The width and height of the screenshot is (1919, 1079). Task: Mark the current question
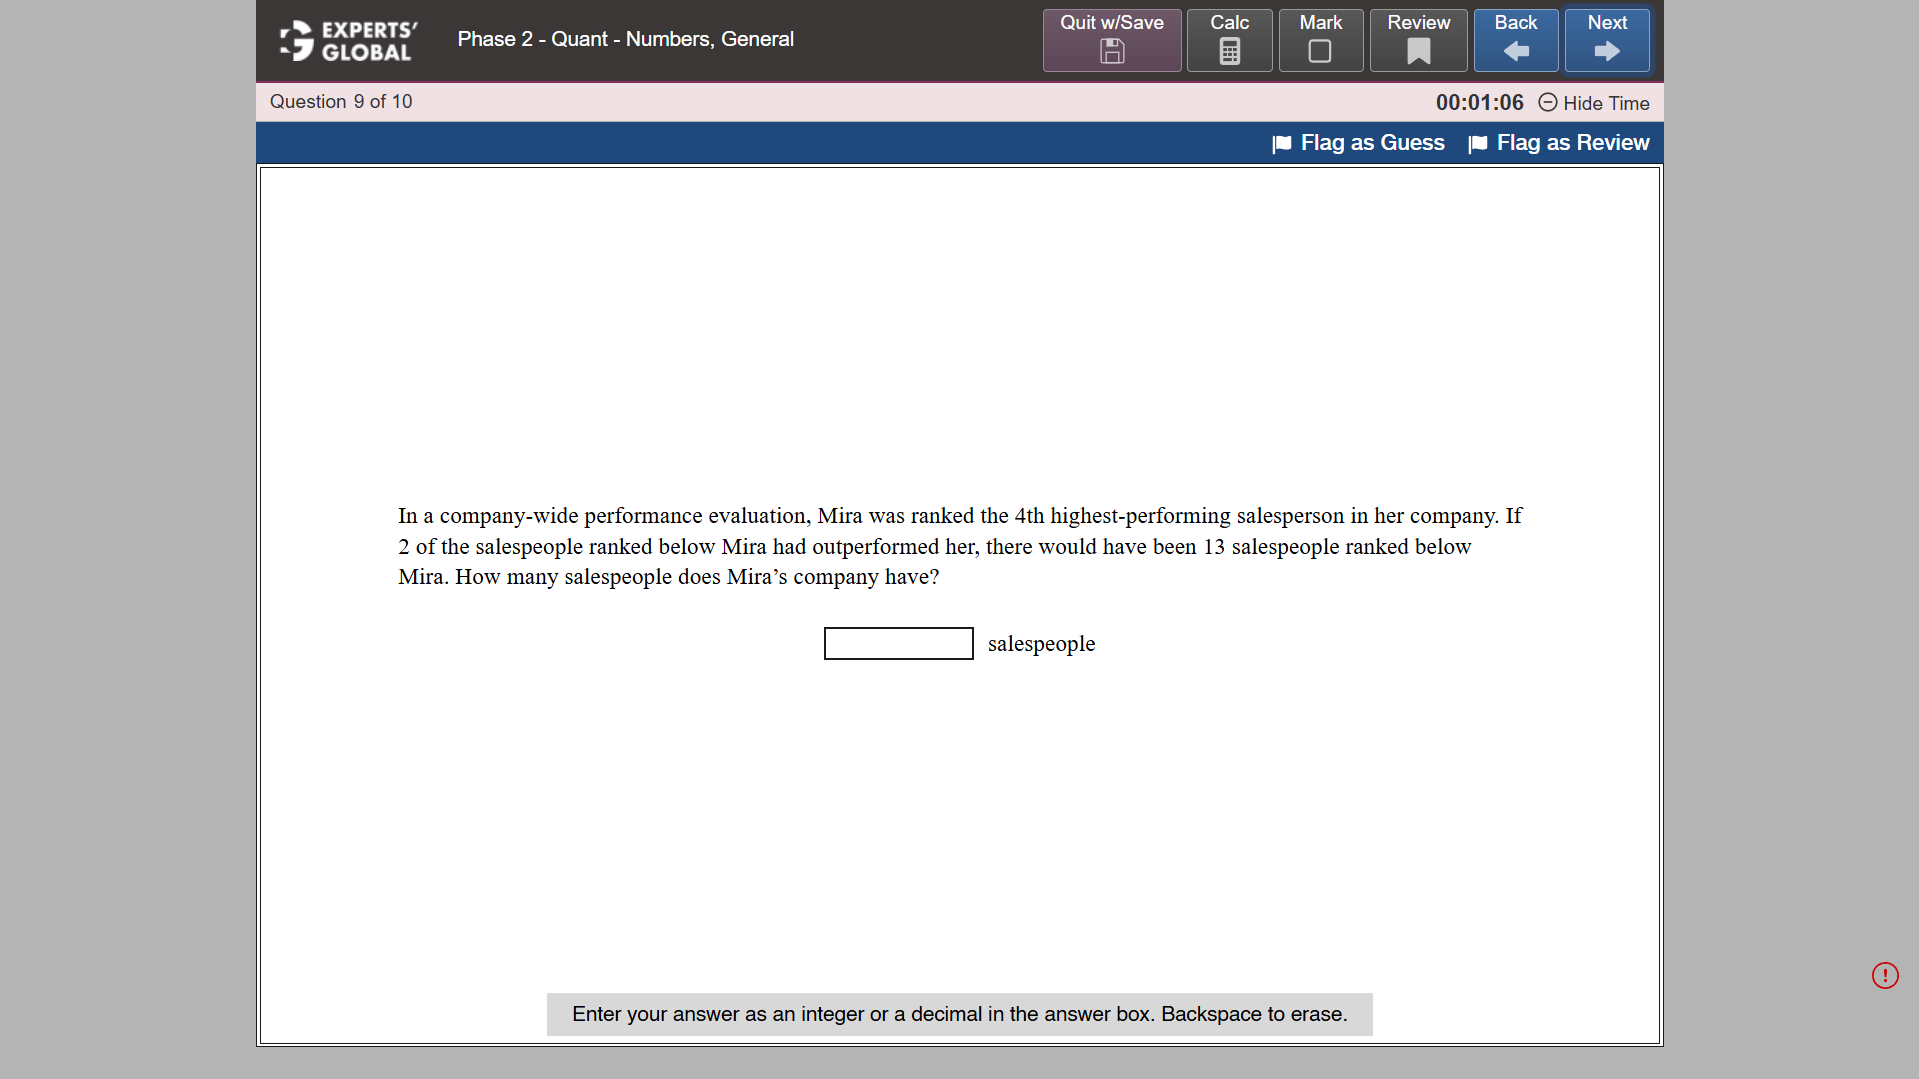pos(1320,40)
